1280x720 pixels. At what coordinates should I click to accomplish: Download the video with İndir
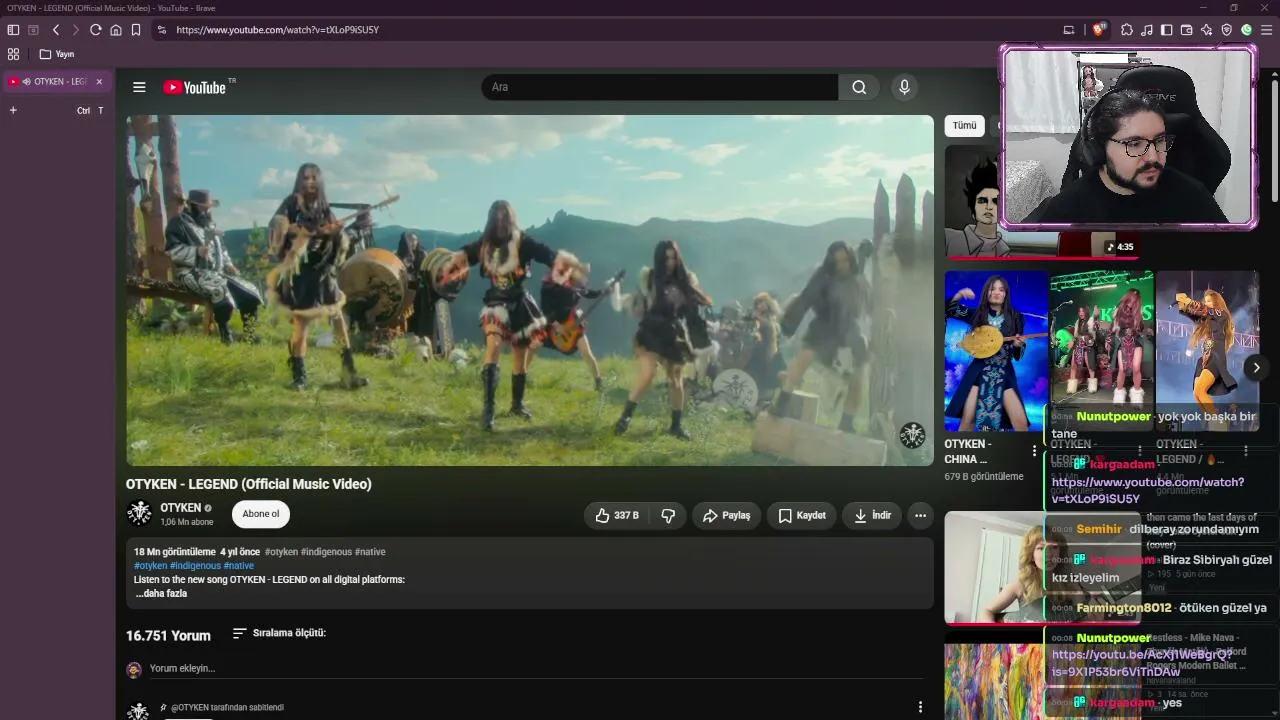pyautogui.click(x=872, y=516)
